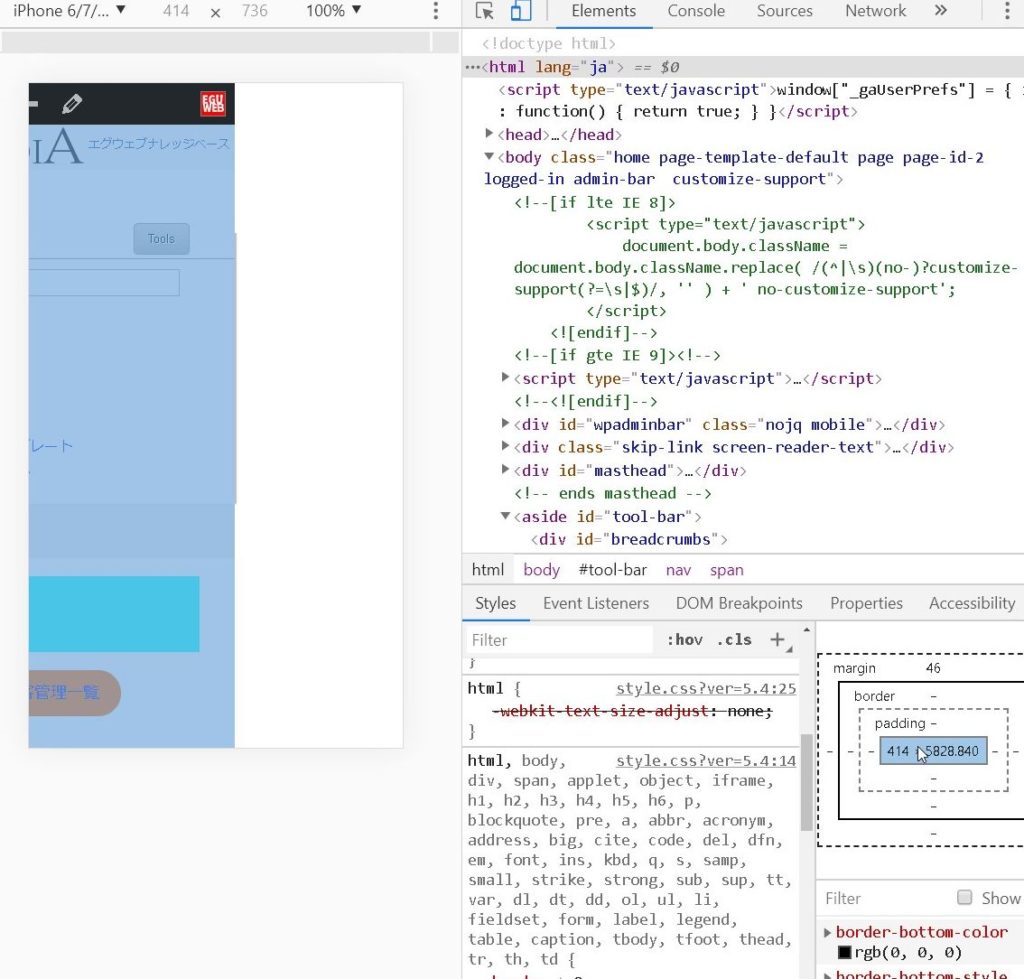
Task: Click the red EGU WEB logo icon
Action: [213, 103]
